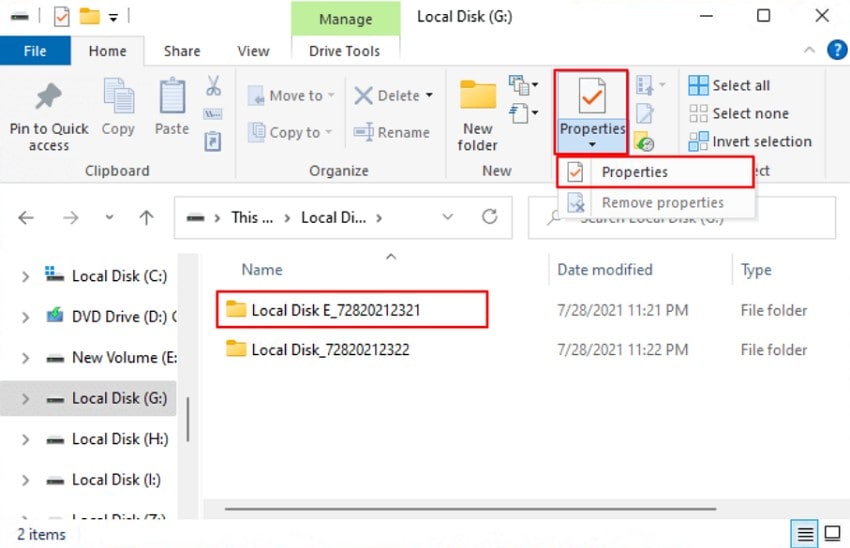Sort by Date modified column header
This screenshot has width=850, height=548.
[605, 270]
